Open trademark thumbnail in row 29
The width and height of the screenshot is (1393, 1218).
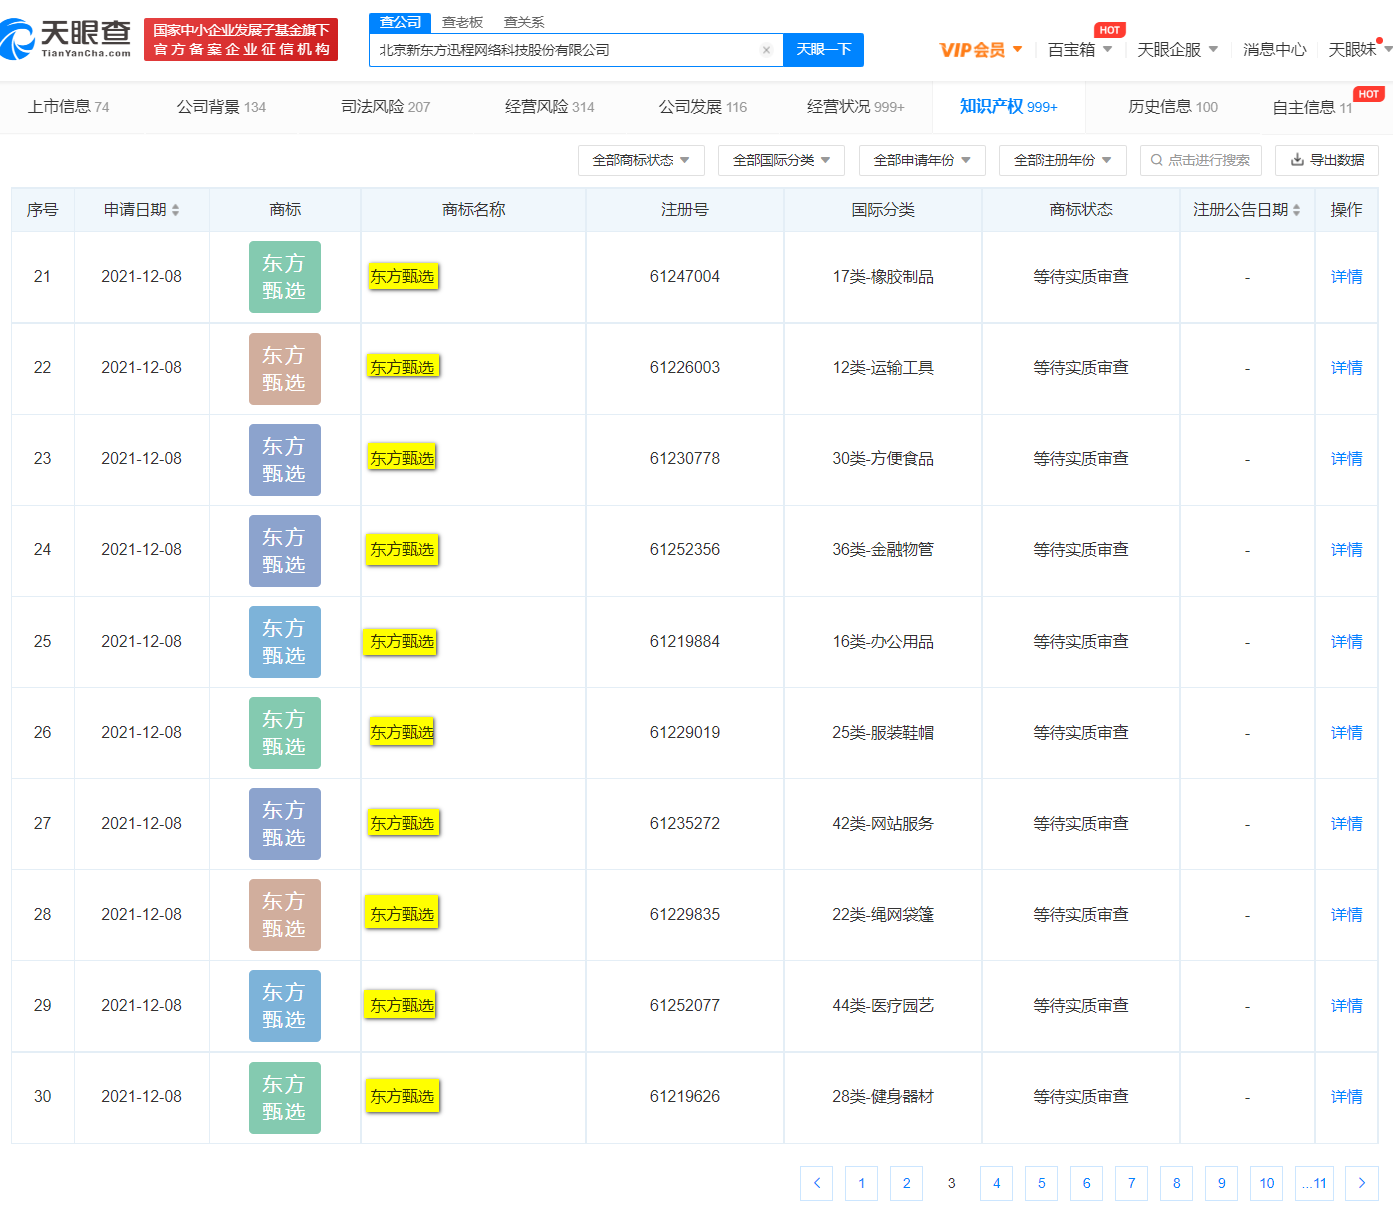[285, 1006]
